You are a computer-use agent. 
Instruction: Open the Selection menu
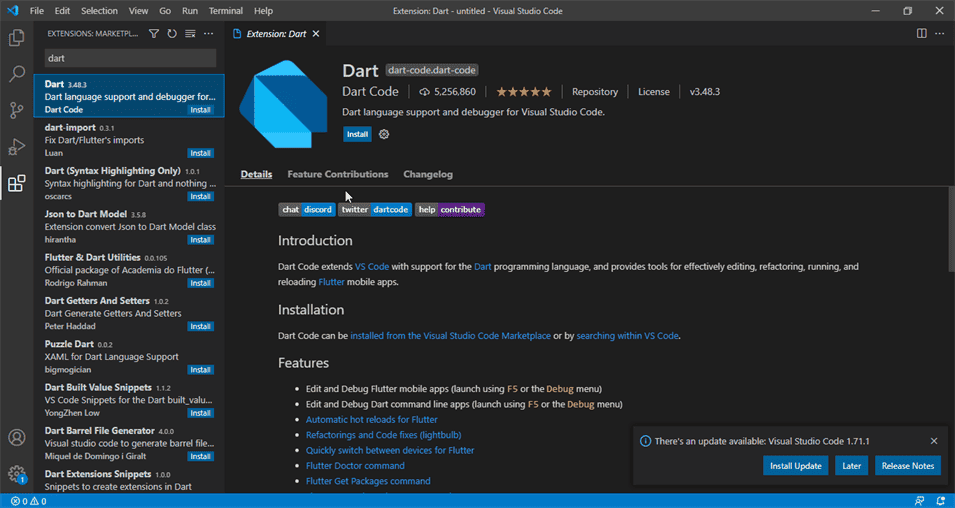pyautogui.click(x=99, y=11)
